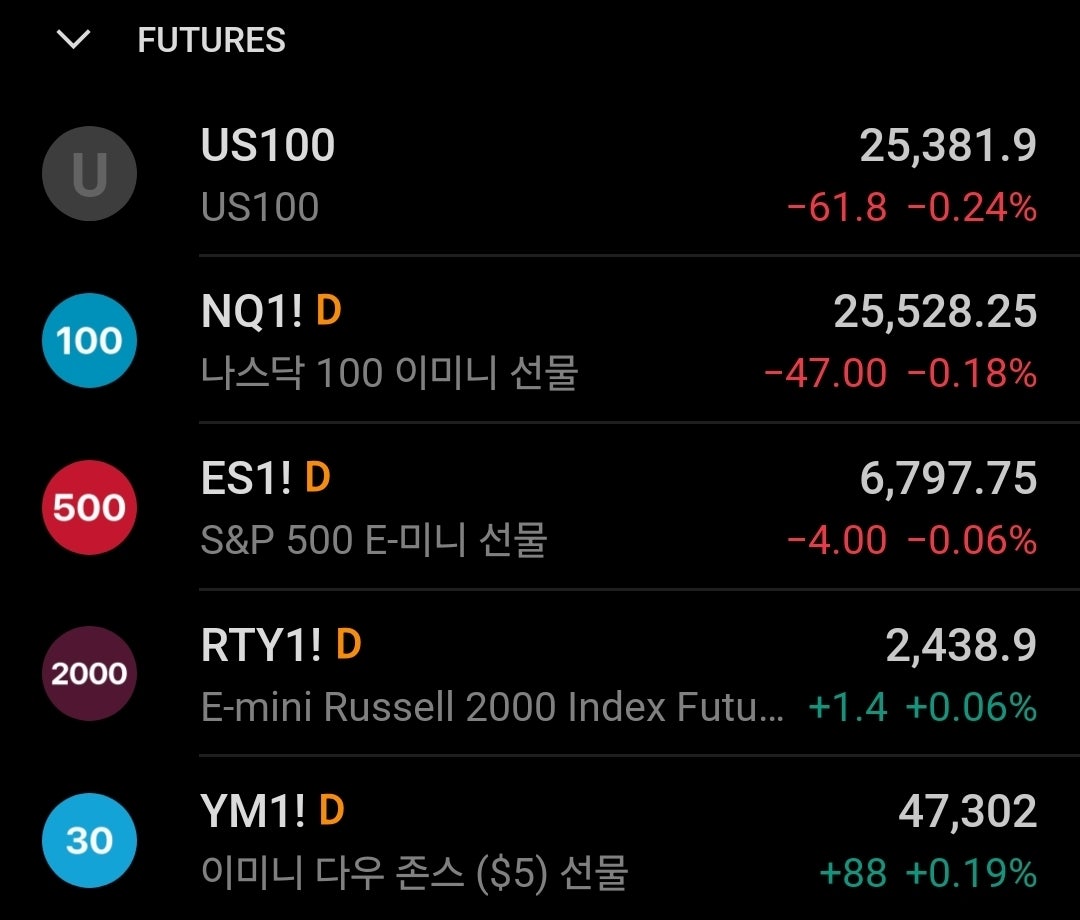Image resolution: width=1080 pixels, height=920 pixels.
Task: Tap the blue 100 icon for NQ1!
Action: click(89, 341)
